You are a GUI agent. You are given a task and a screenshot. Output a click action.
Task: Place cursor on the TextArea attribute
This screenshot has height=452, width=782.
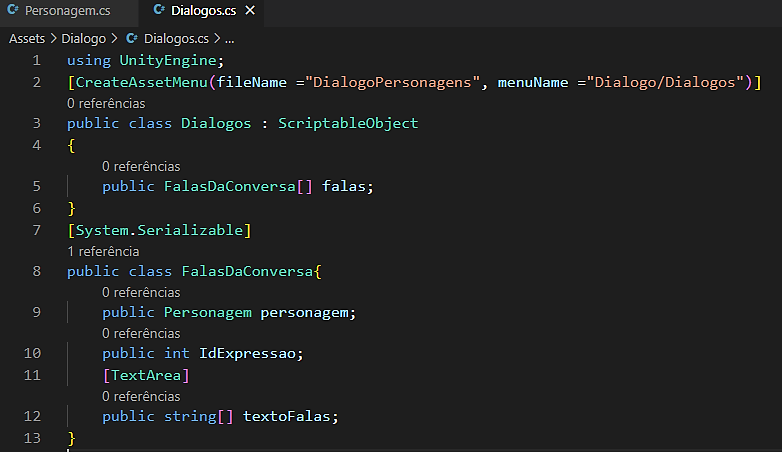coord(145,375)
